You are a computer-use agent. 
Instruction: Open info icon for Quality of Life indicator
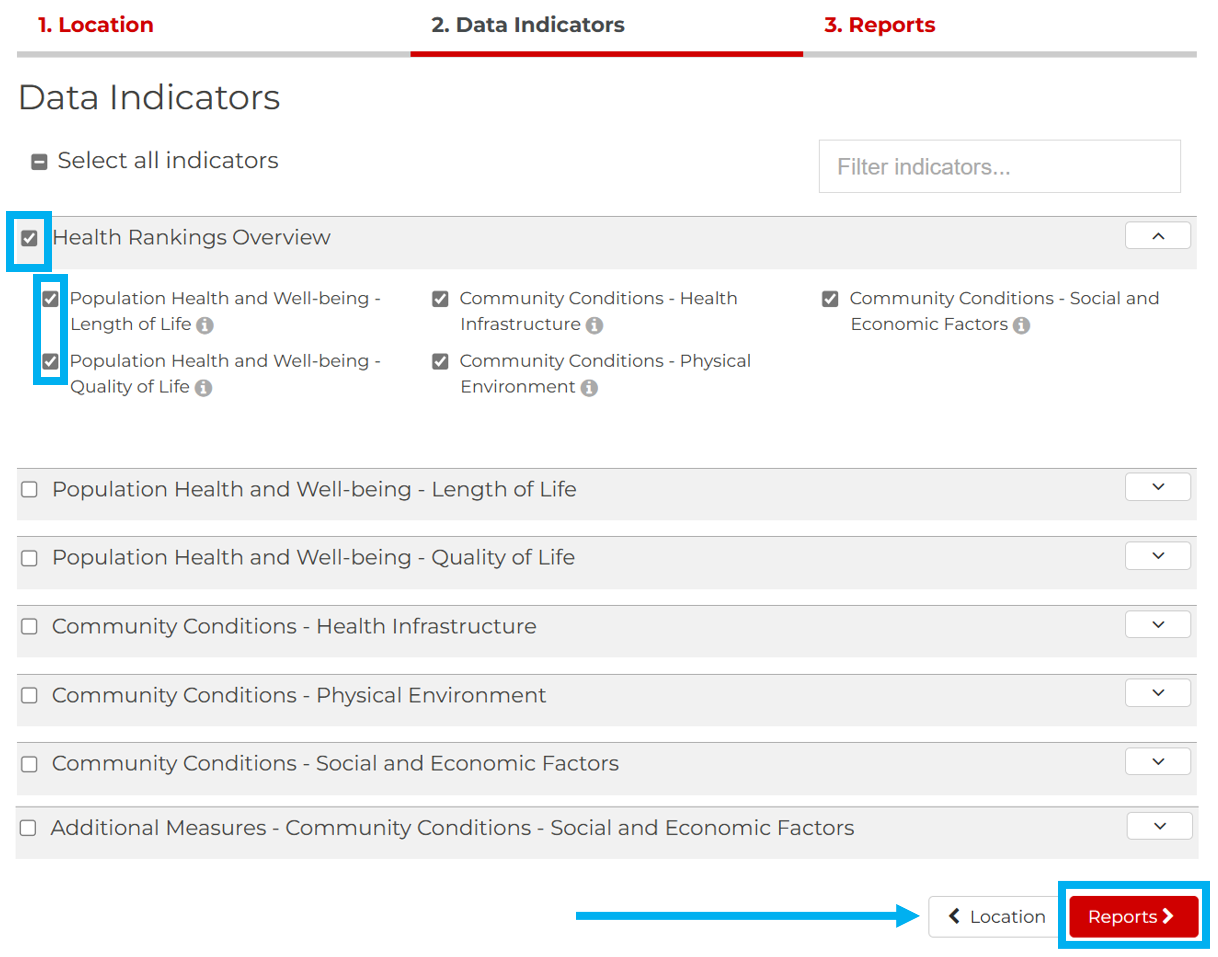203,388
